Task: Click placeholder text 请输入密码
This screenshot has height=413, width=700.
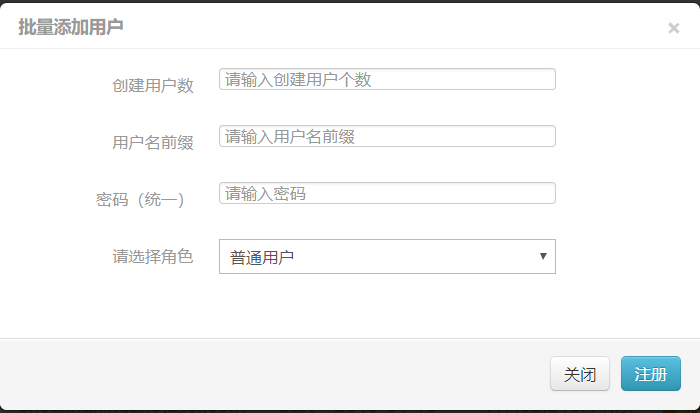Action: coord(265,193)
